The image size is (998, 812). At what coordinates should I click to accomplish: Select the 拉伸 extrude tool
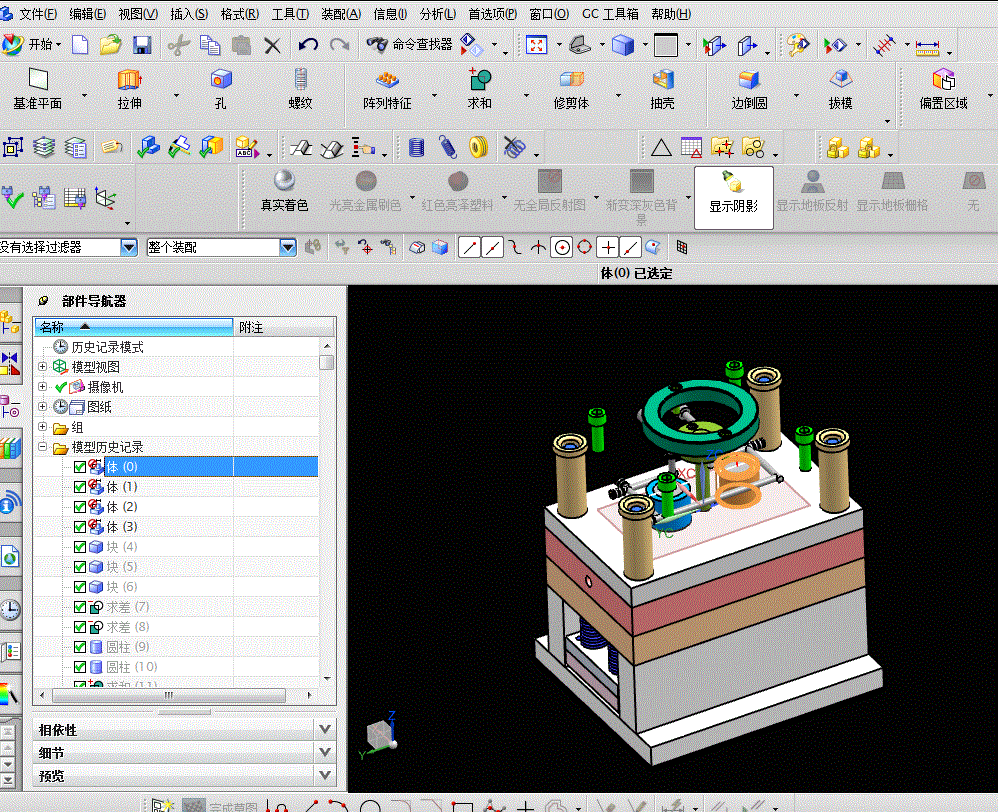click(129, 89)
